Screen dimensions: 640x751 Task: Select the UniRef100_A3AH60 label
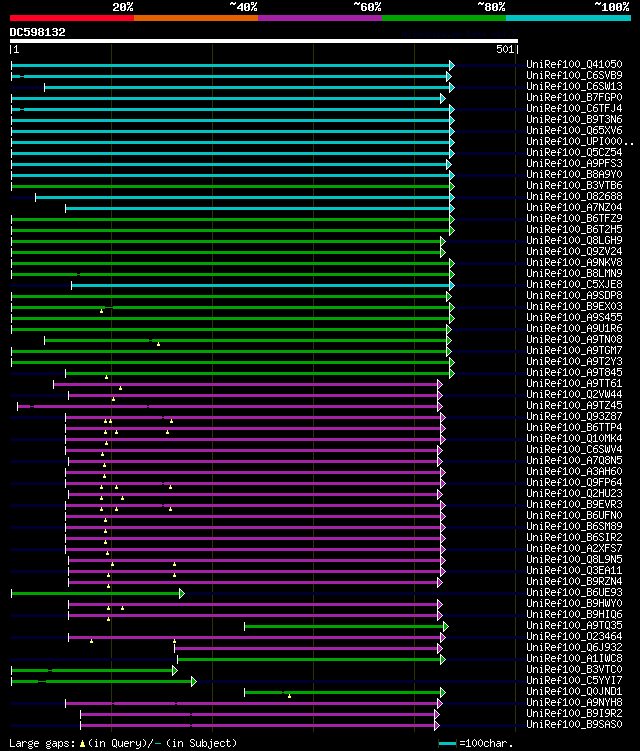coord(574,472)
